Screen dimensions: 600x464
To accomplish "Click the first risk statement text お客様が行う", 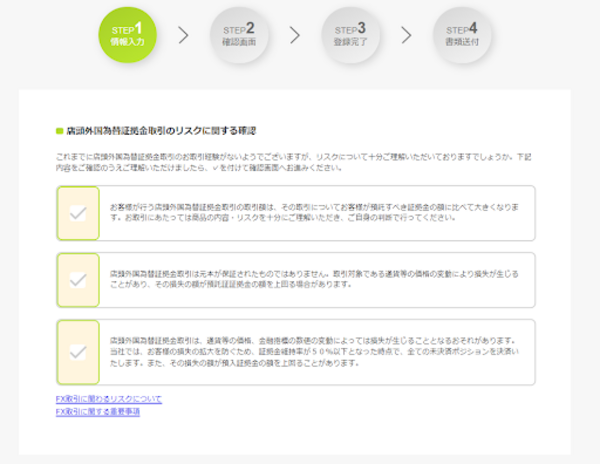I will [314, 212].
